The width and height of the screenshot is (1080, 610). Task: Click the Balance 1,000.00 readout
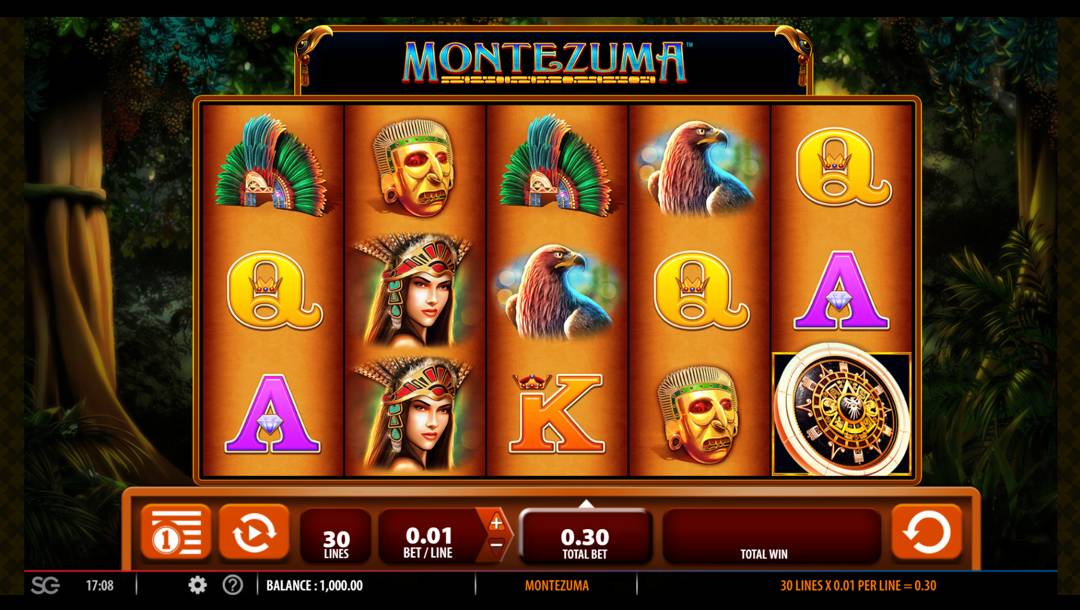315,585
